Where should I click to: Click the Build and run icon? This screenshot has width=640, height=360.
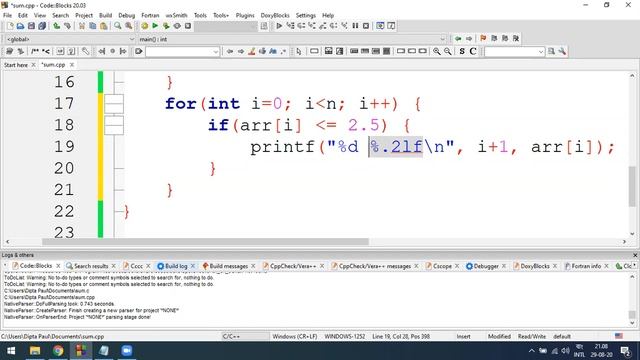(166, 26)
